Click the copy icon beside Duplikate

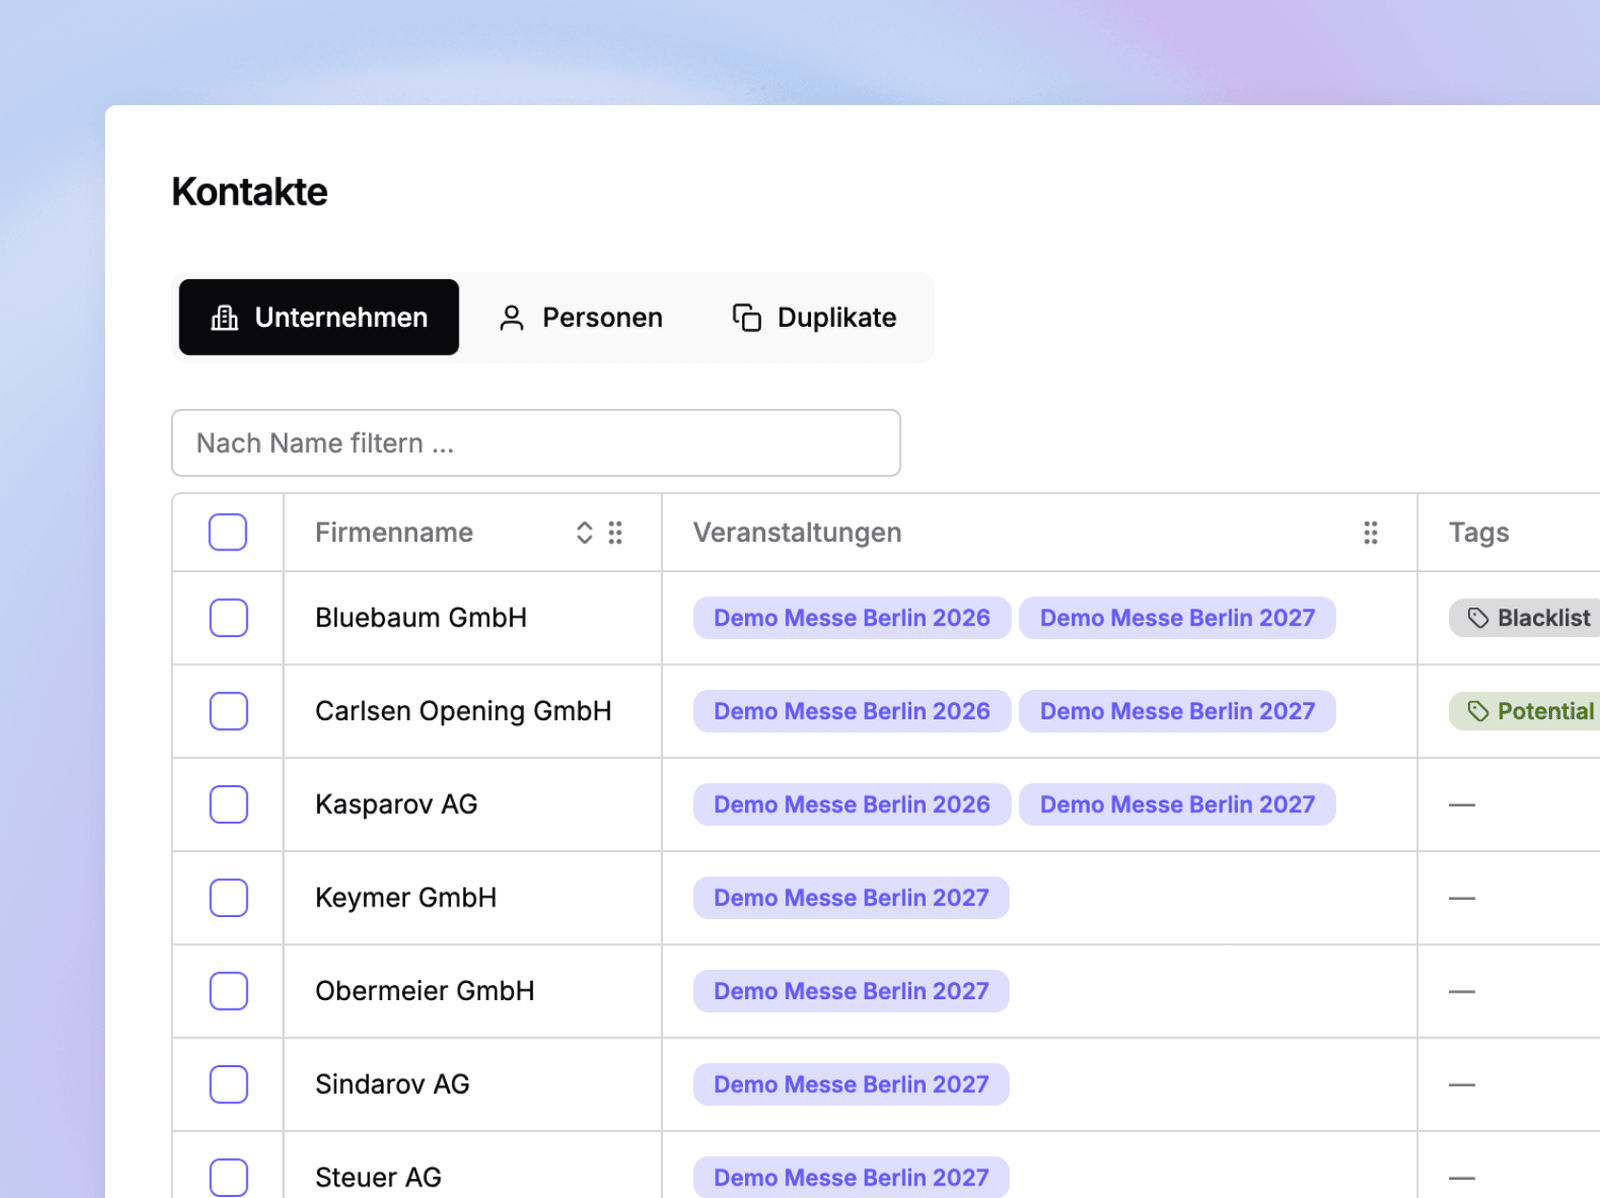747,318
